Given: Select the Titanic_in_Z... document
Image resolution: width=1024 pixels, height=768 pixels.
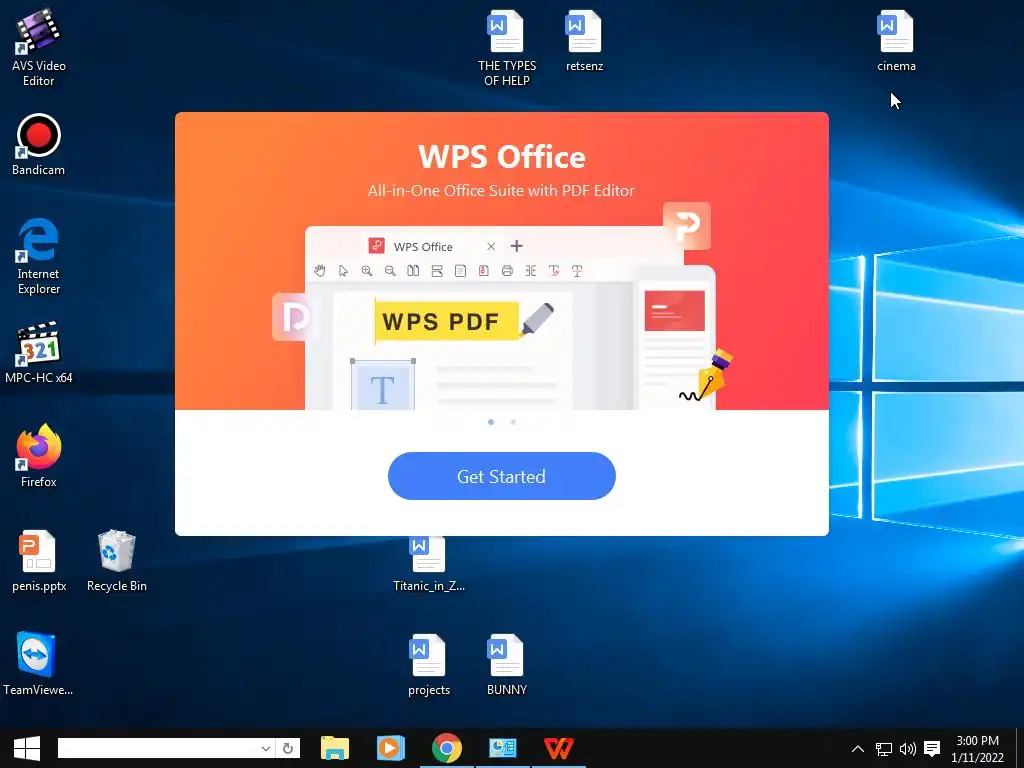Looking at the screenshot, I should coord(428,564).
